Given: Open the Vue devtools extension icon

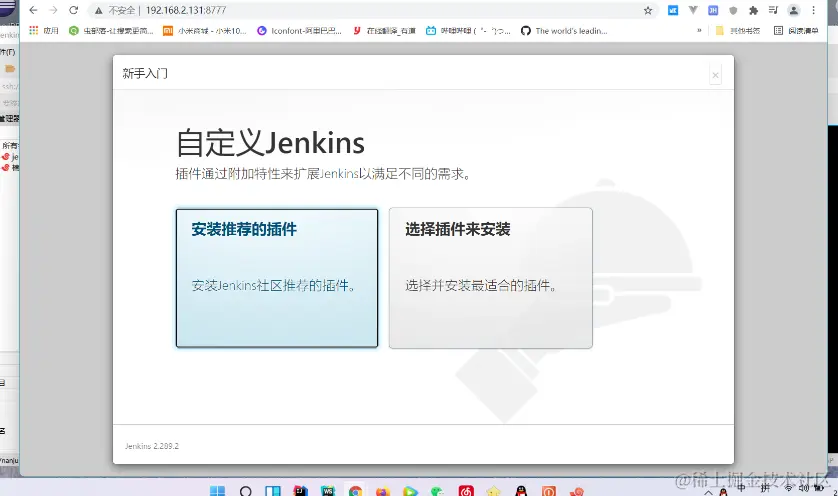Looking at the screenshot, I should [x=693, y=10].
